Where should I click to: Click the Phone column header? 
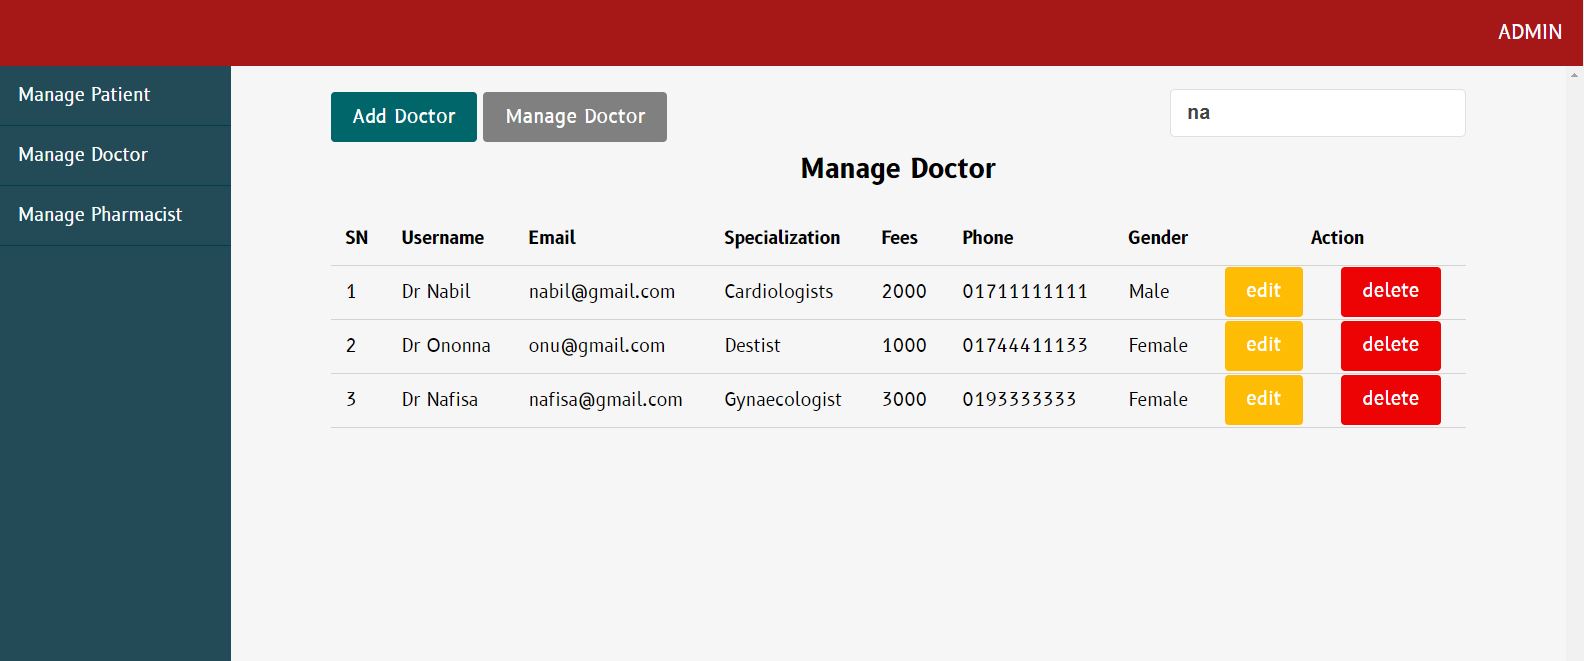pyautogui.click(x=988, y=238)
